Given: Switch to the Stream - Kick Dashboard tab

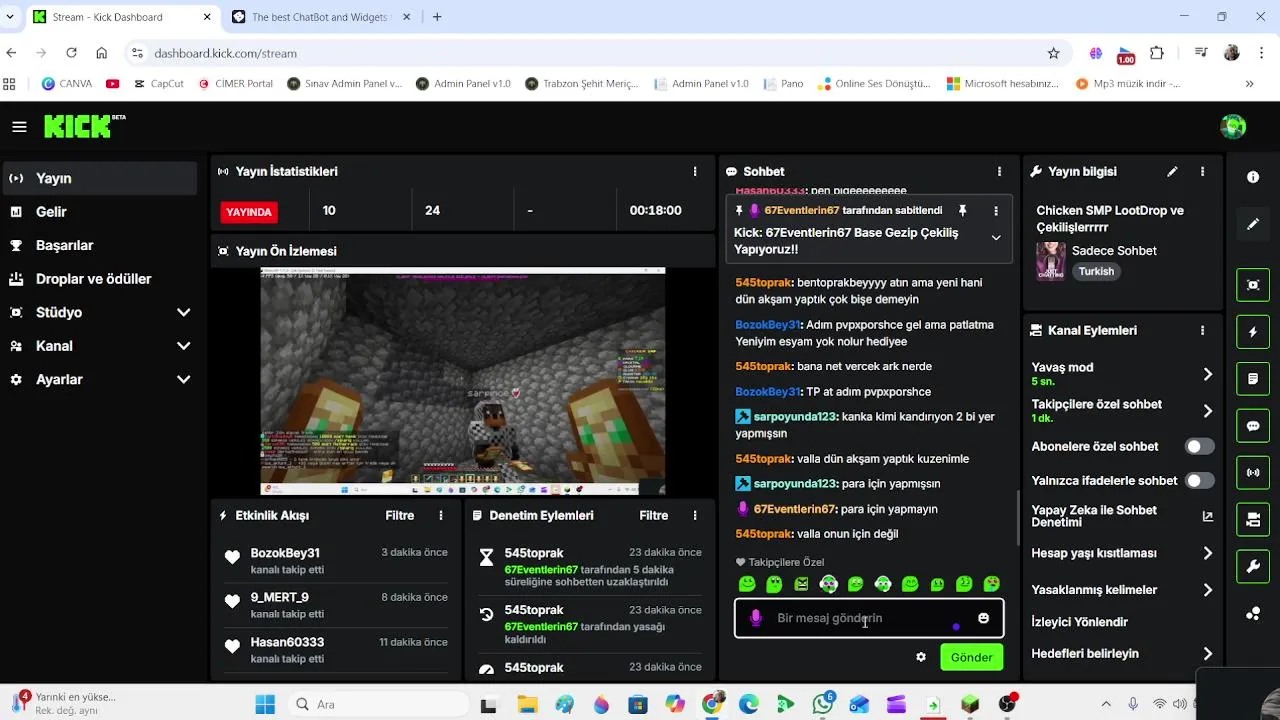Looking at the screenshot, I should (x=120, y=17).
